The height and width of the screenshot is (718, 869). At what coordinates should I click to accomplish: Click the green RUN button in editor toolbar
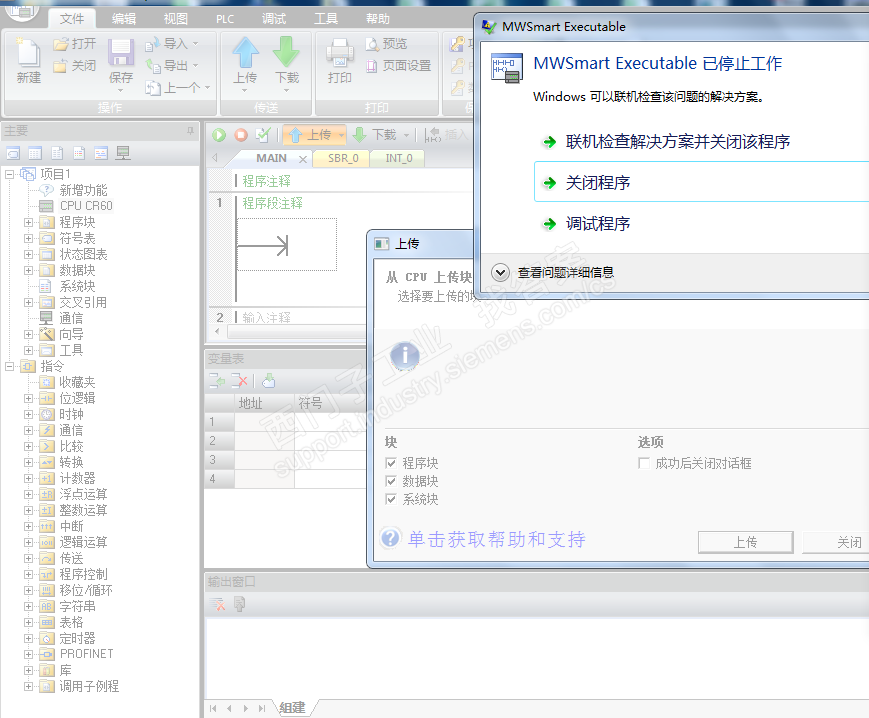point(219,135)
